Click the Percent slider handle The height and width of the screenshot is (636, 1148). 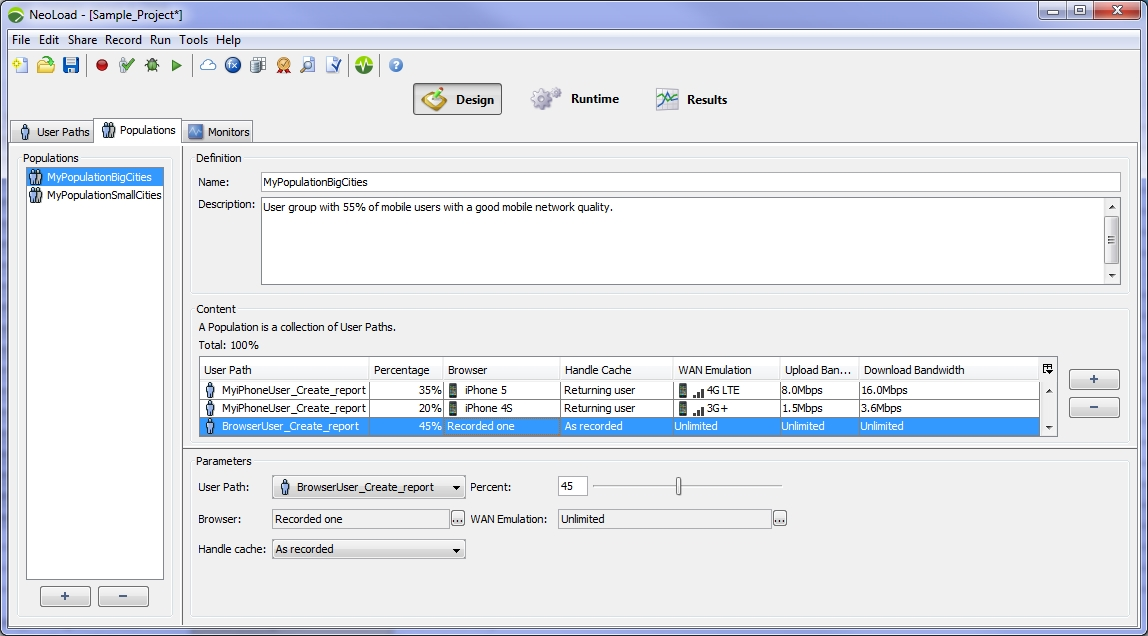(x=678, y=487)
